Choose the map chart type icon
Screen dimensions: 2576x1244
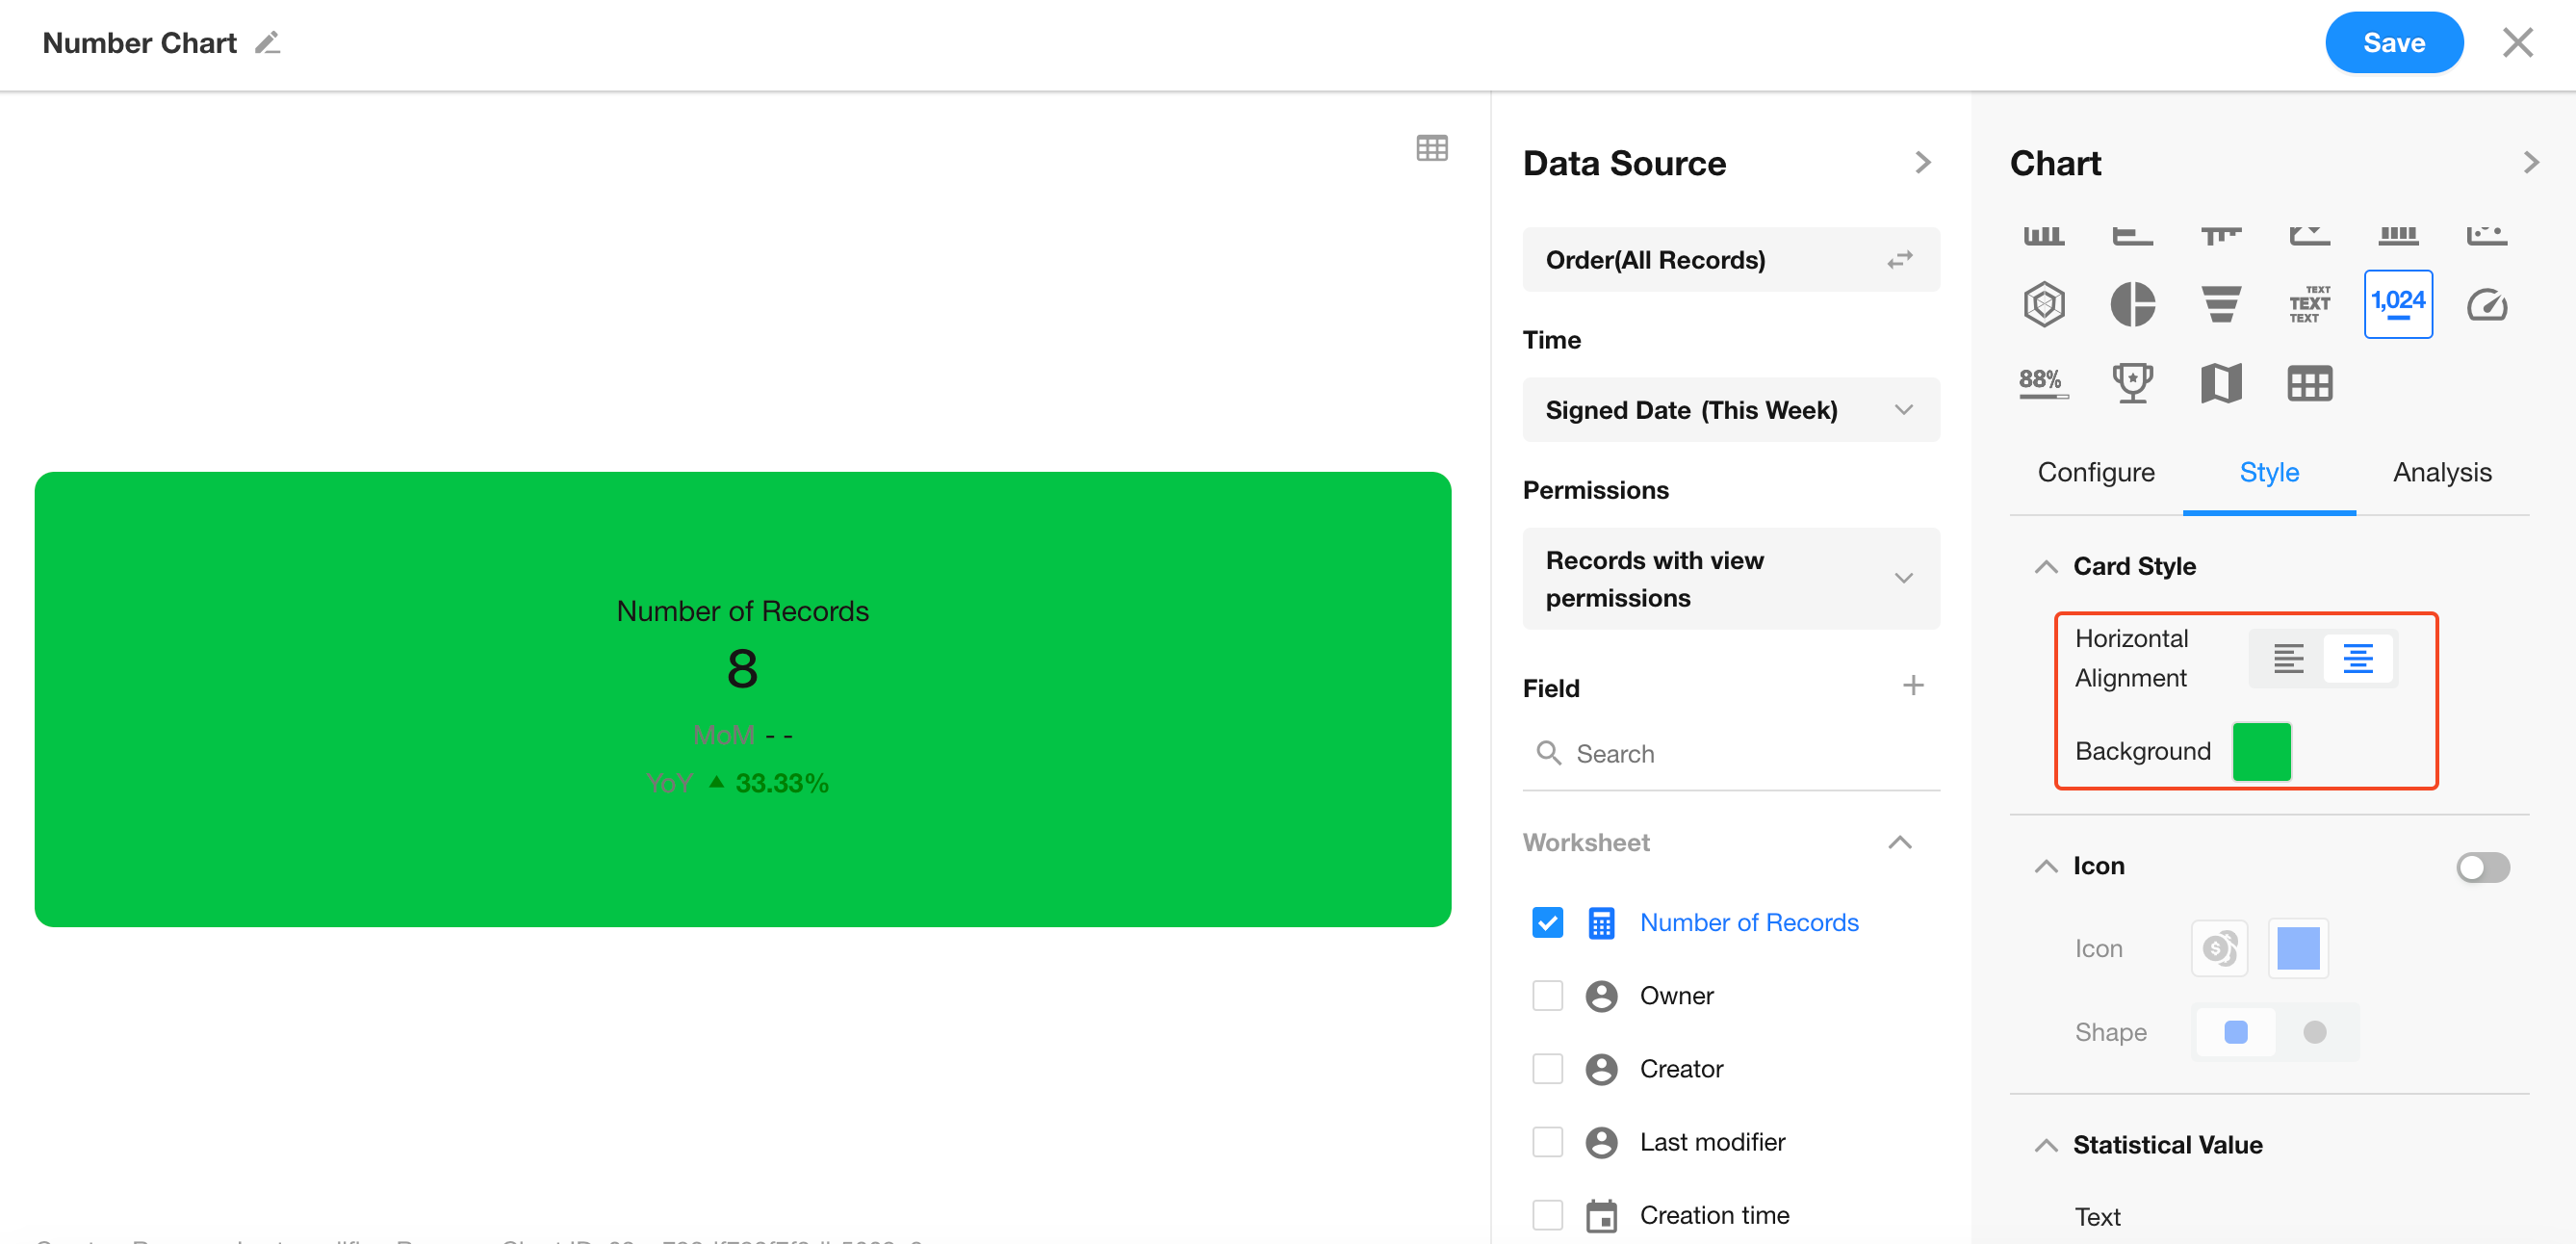[2220, 383]
